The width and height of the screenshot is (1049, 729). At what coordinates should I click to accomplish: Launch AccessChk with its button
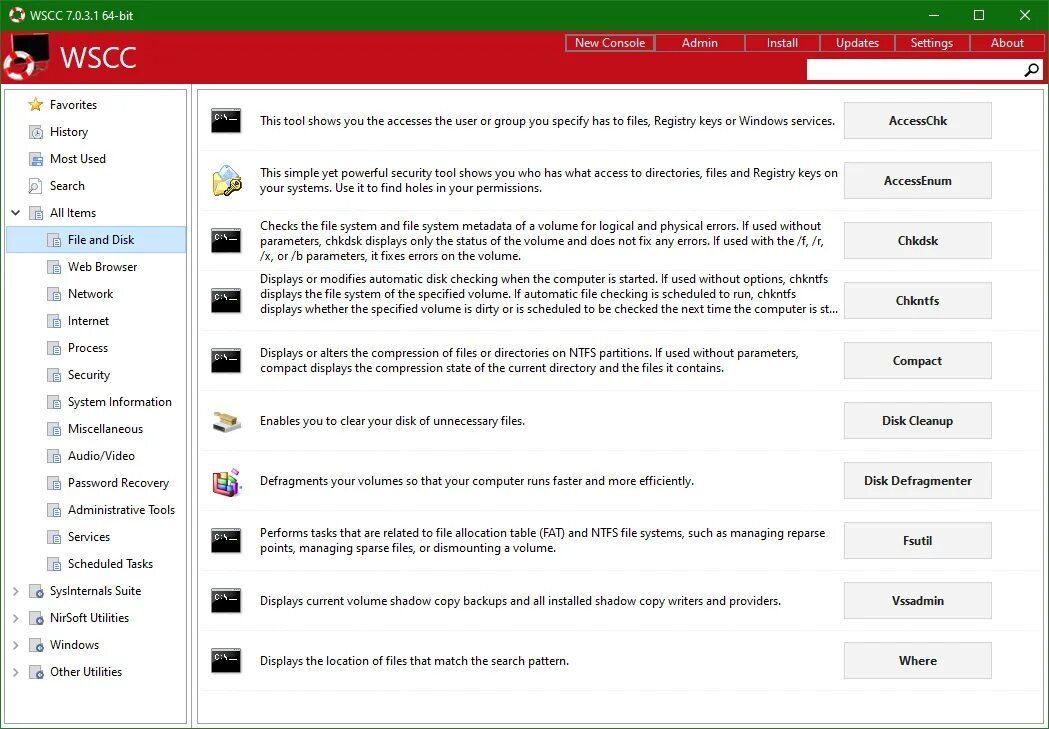point(917,120)
